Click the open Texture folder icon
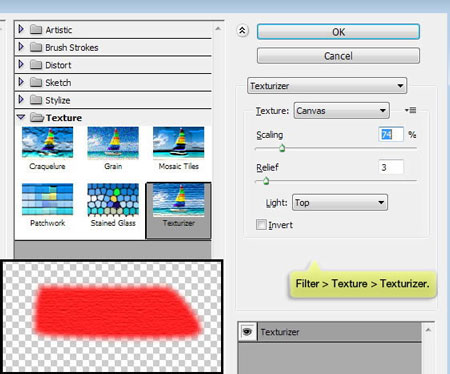450x374 pixels. tap(37, 117)
